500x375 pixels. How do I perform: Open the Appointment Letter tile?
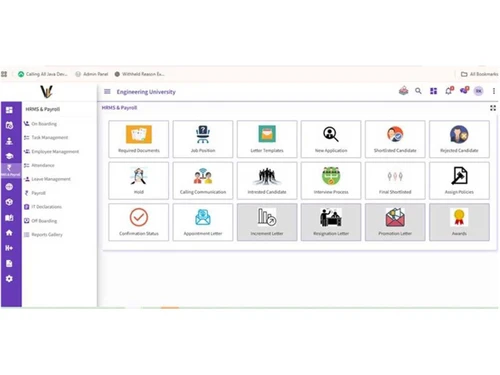coord(203,222)
